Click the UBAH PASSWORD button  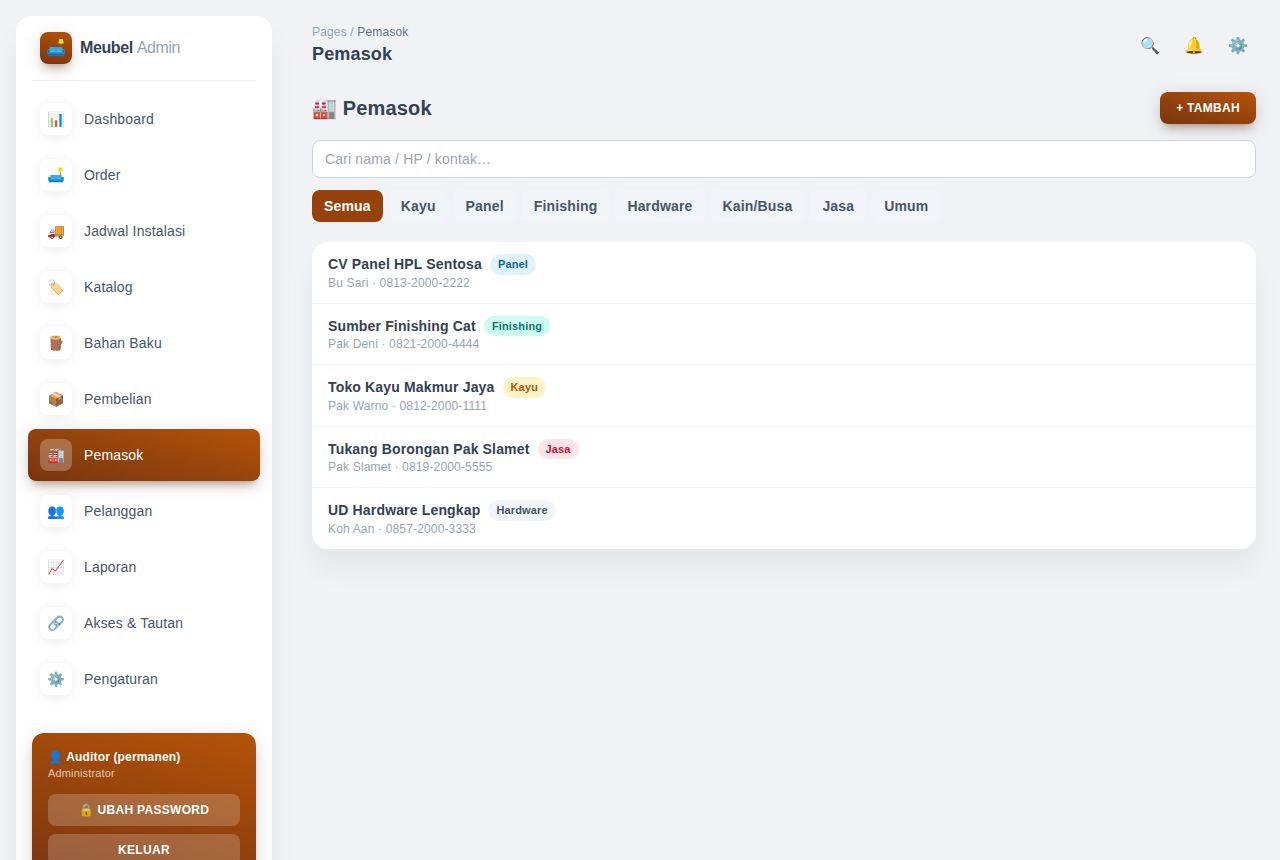coord(144,810)
